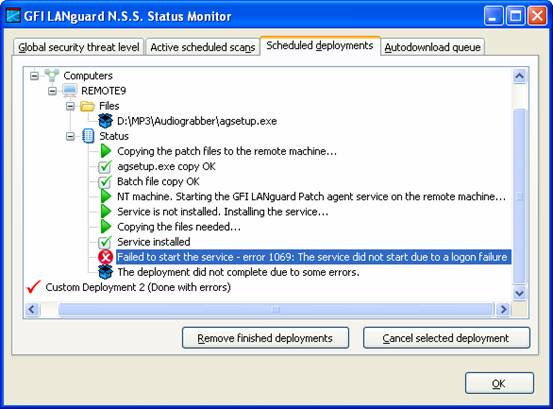Select 'Copying the patch files to the remote machine...' text

pyautogui.click(x=227, y=151)
